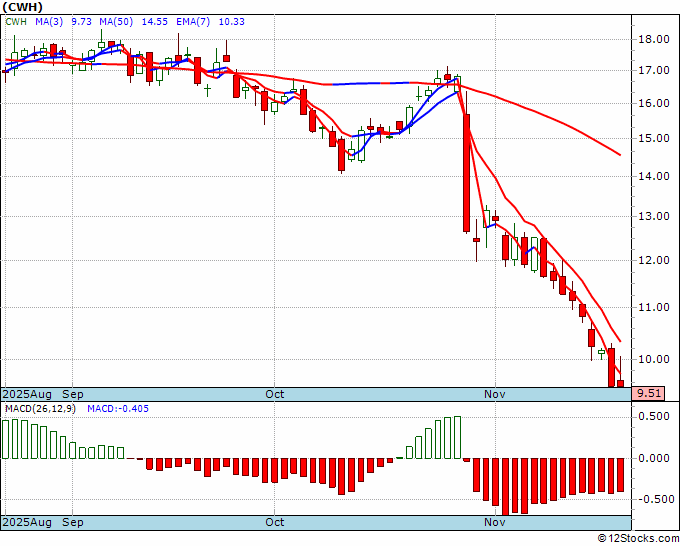Screen dimensions: 680x546
Task: Click the MACD:-0.405 value readout
Action: [118, 409]
